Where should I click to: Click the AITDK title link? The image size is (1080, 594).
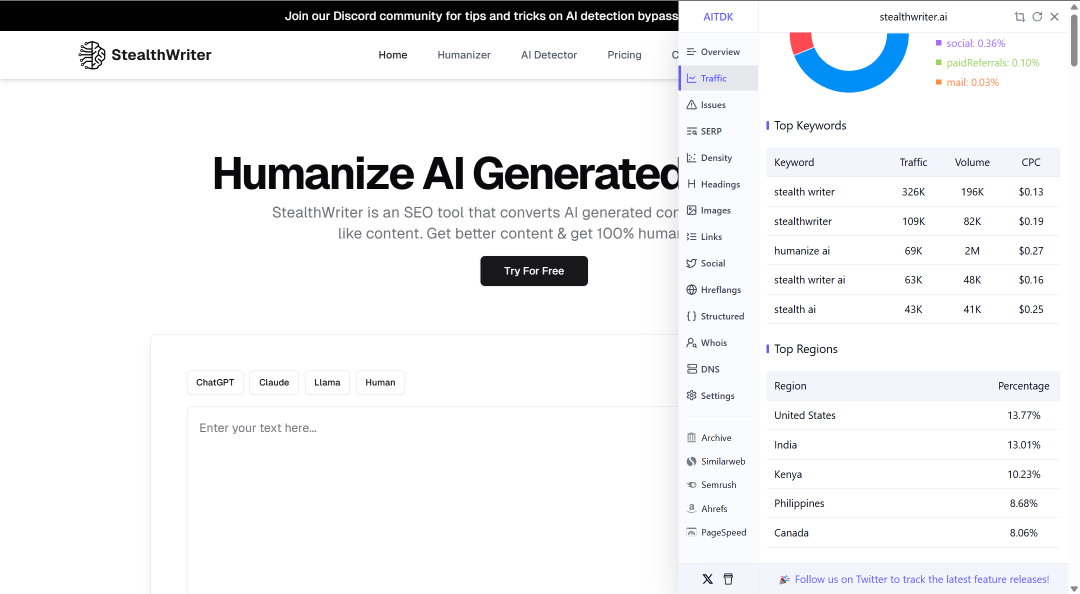click(718, 17)
